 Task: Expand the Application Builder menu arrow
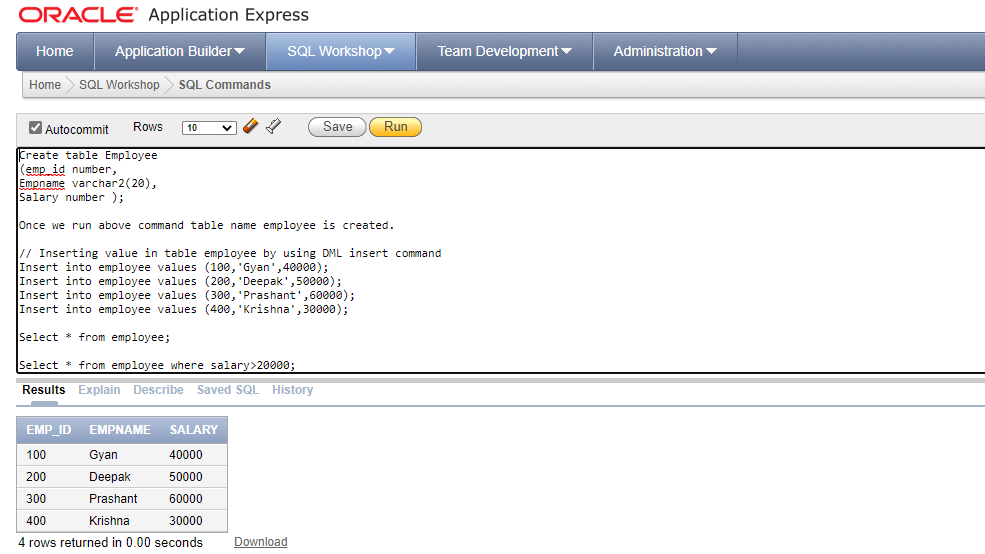click(x=239, y=52)
